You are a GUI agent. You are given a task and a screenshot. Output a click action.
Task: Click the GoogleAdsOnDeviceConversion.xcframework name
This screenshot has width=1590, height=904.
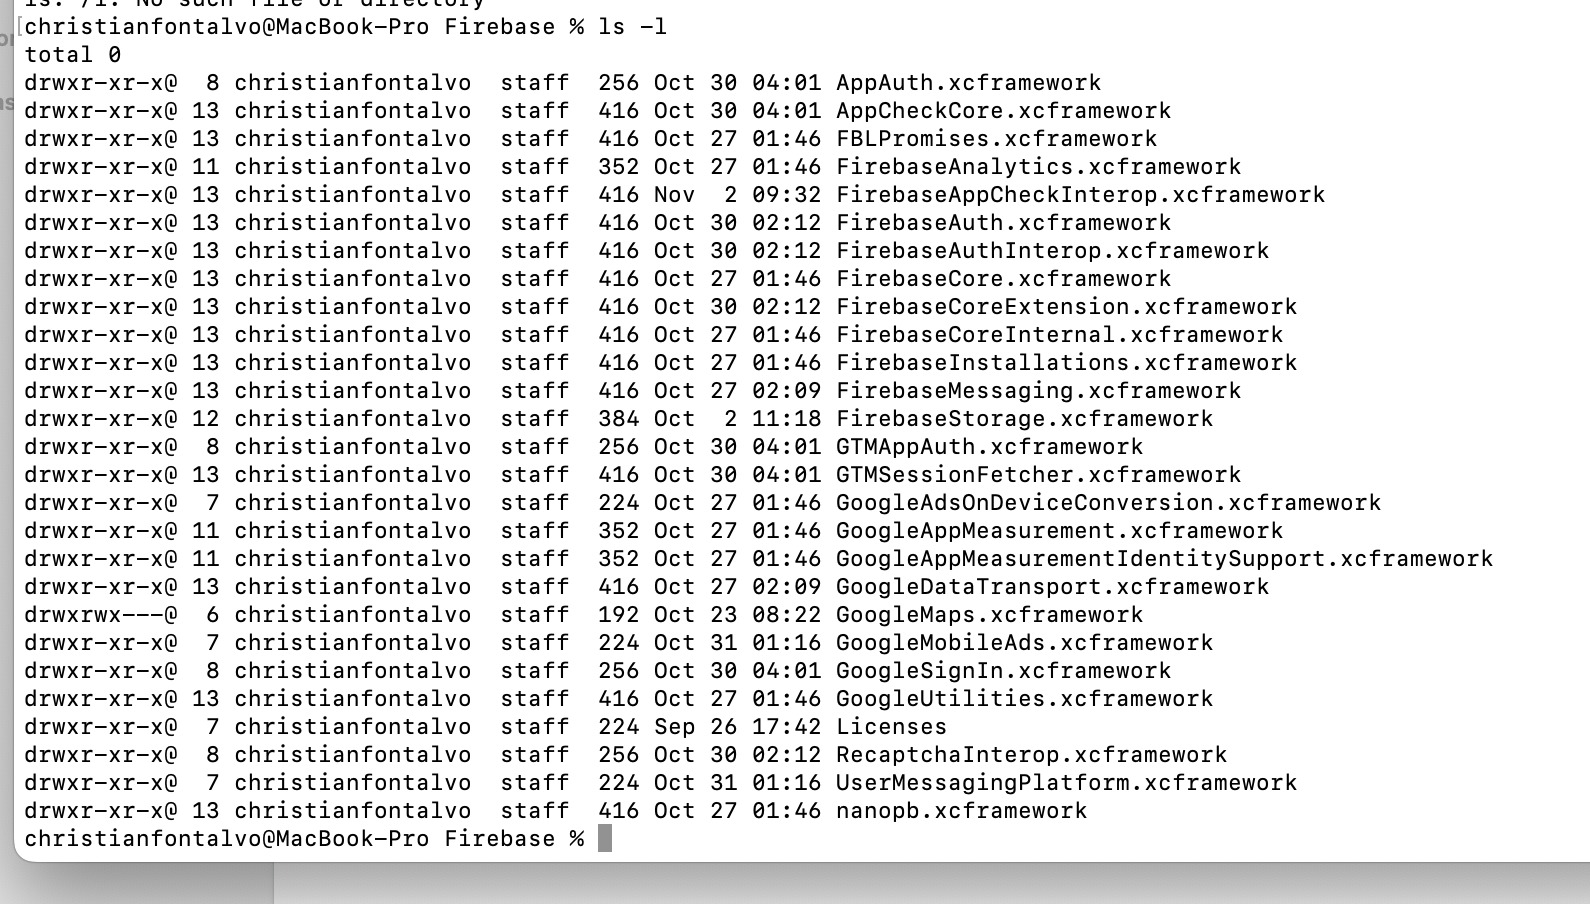pyautogui.click(x=1108, y=503)
